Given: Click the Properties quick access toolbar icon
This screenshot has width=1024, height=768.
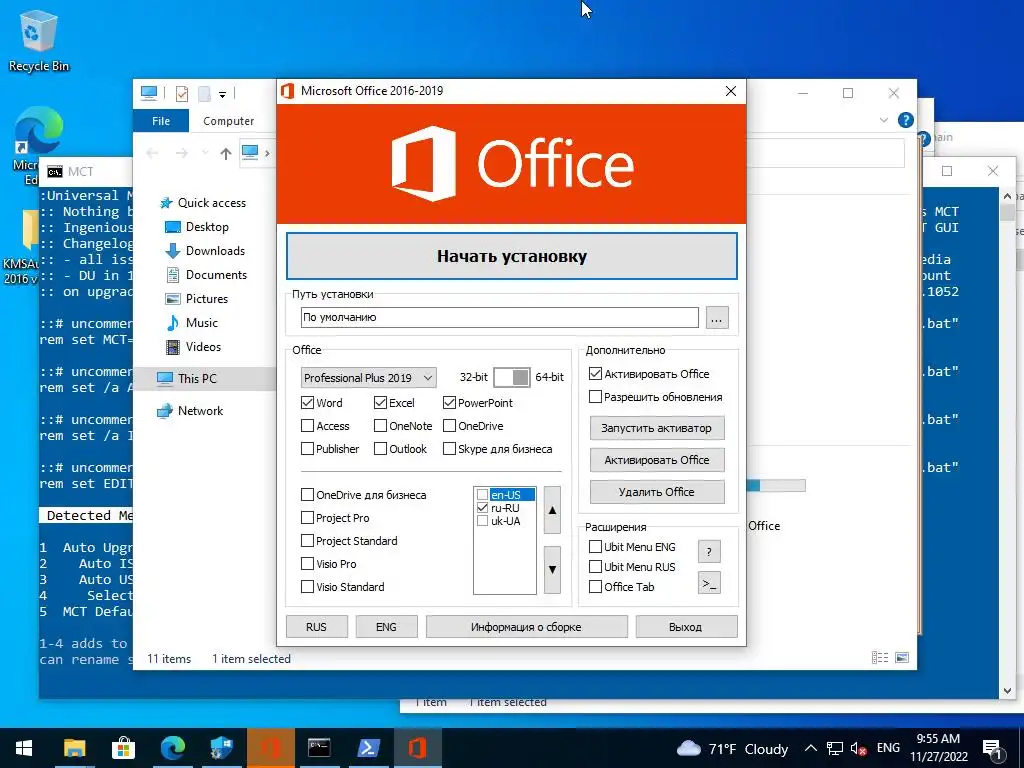Looking at the screenshot, I should coord(182,93).
